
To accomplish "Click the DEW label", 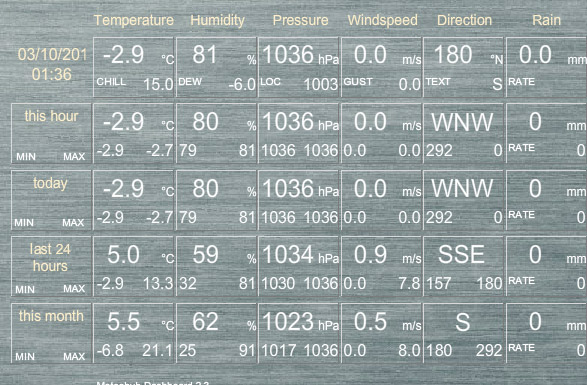I will click(x=190, y=82).
